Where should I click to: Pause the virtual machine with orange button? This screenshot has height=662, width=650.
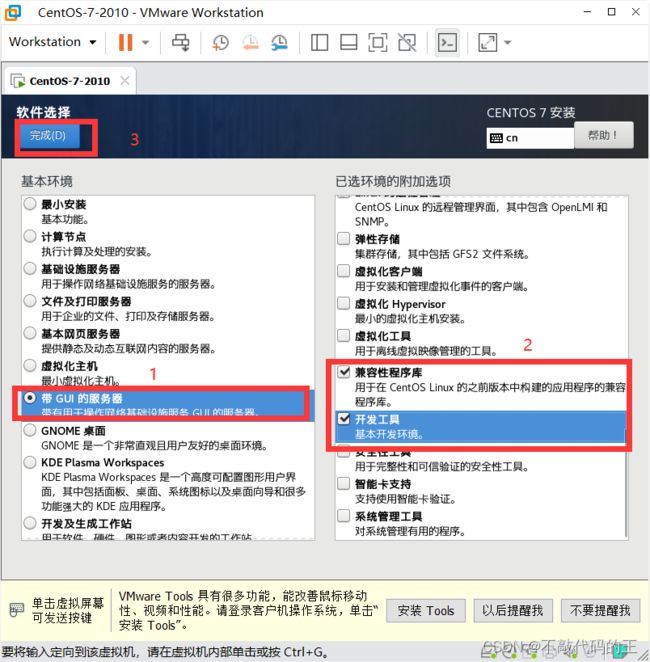pyautogui.click(x=125, y=42)
